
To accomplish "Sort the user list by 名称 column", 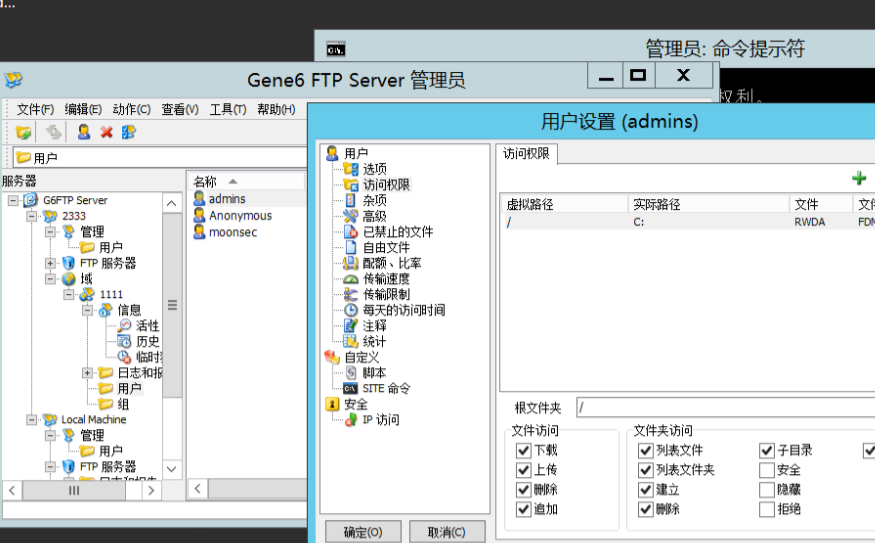I will coord(246,181).
